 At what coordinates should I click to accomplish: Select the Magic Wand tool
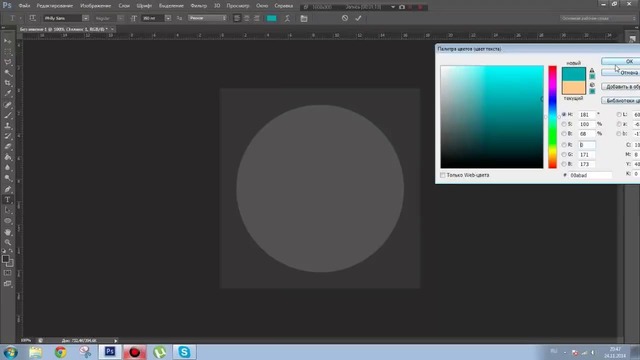point(8,73)
